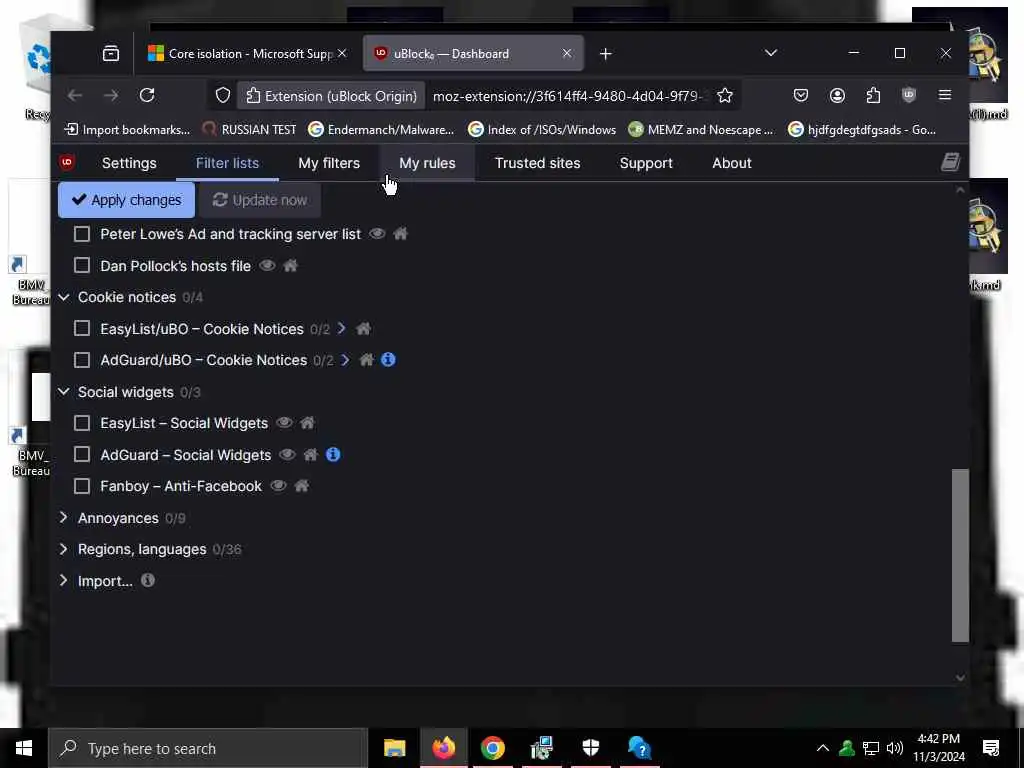This screenshot has width=1024, height=768.
Task: Reload the current page
Action: click(147, 95)
